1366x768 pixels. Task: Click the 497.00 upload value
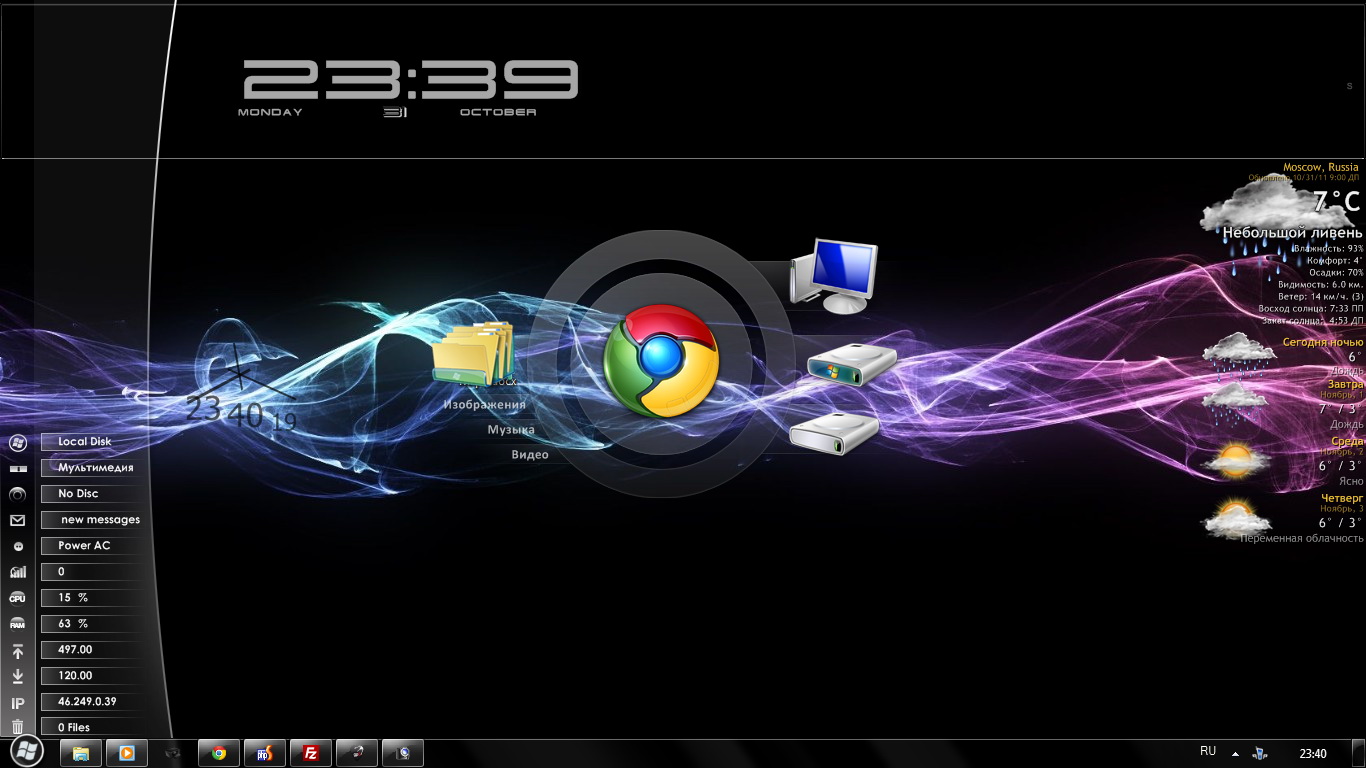tap(75, 650)
